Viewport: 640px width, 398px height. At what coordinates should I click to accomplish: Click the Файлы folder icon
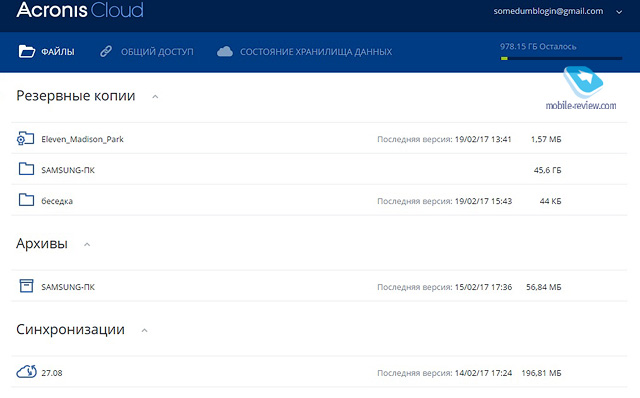(x=27, y=51)
